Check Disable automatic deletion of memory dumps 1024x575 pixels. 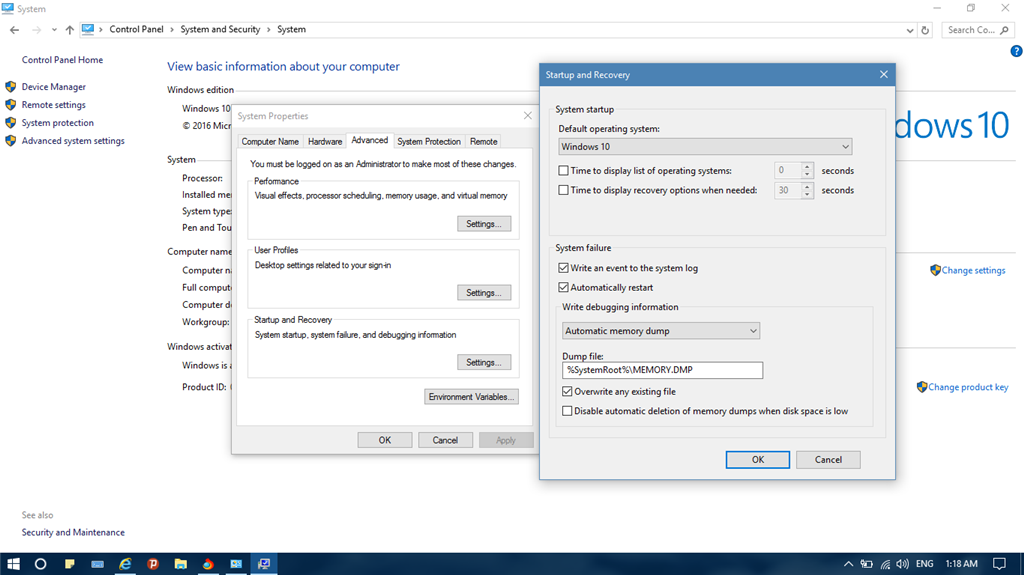point(567,411)
